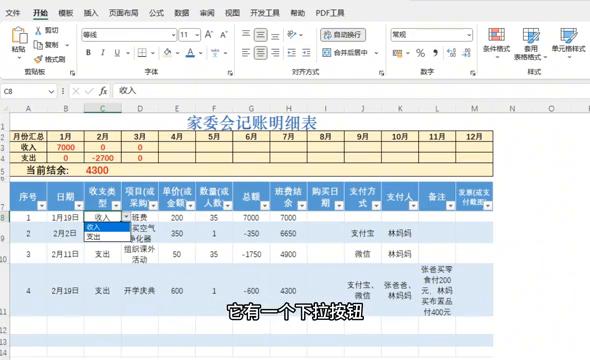Align cell text left
Screen dimensions: 590x360
click(x=246, y=53)
